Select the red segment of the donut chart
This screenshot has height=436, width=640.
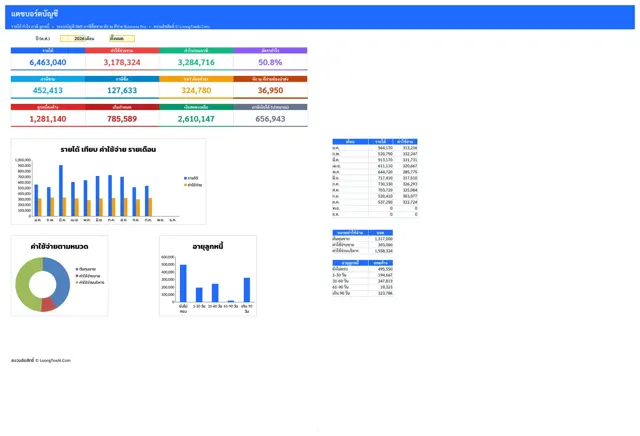[49, 304]
